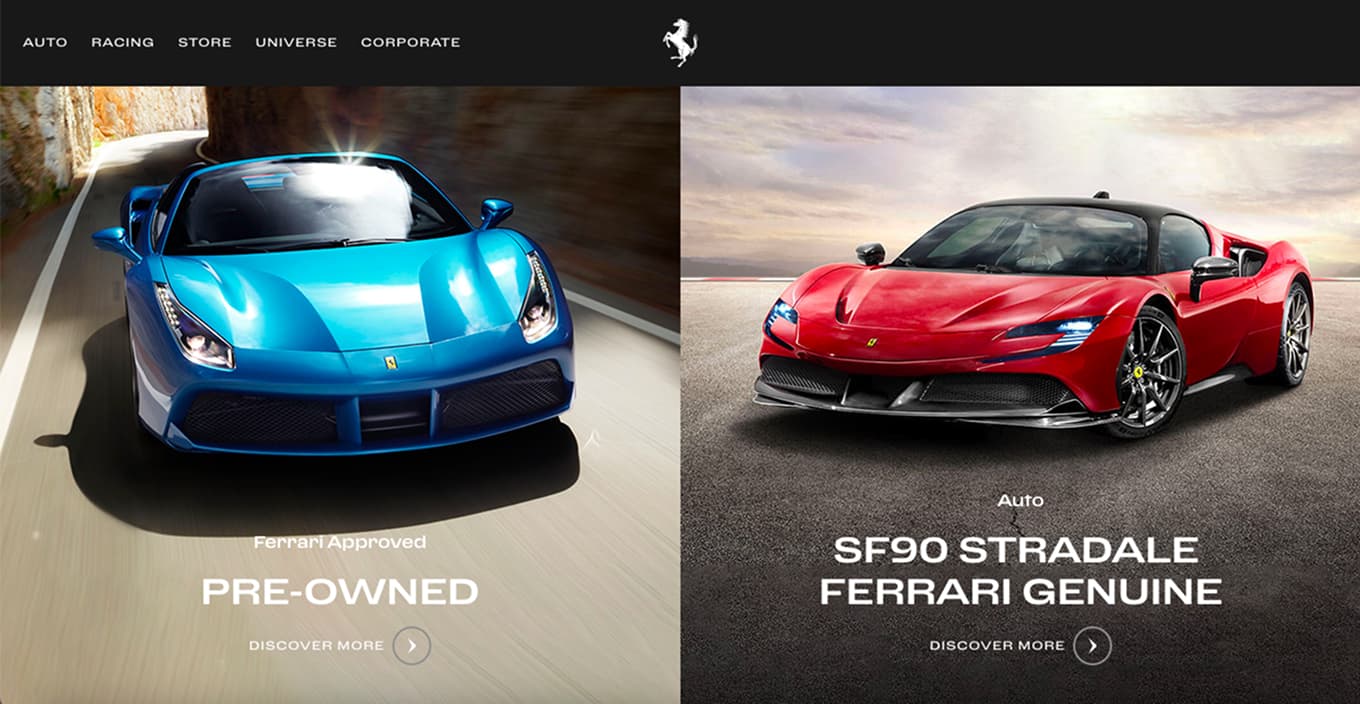The height and width of the screenshot is (704, 1360).
Task: Click the SF90 STRADALE headline text
Action: tap(1016, 550)
